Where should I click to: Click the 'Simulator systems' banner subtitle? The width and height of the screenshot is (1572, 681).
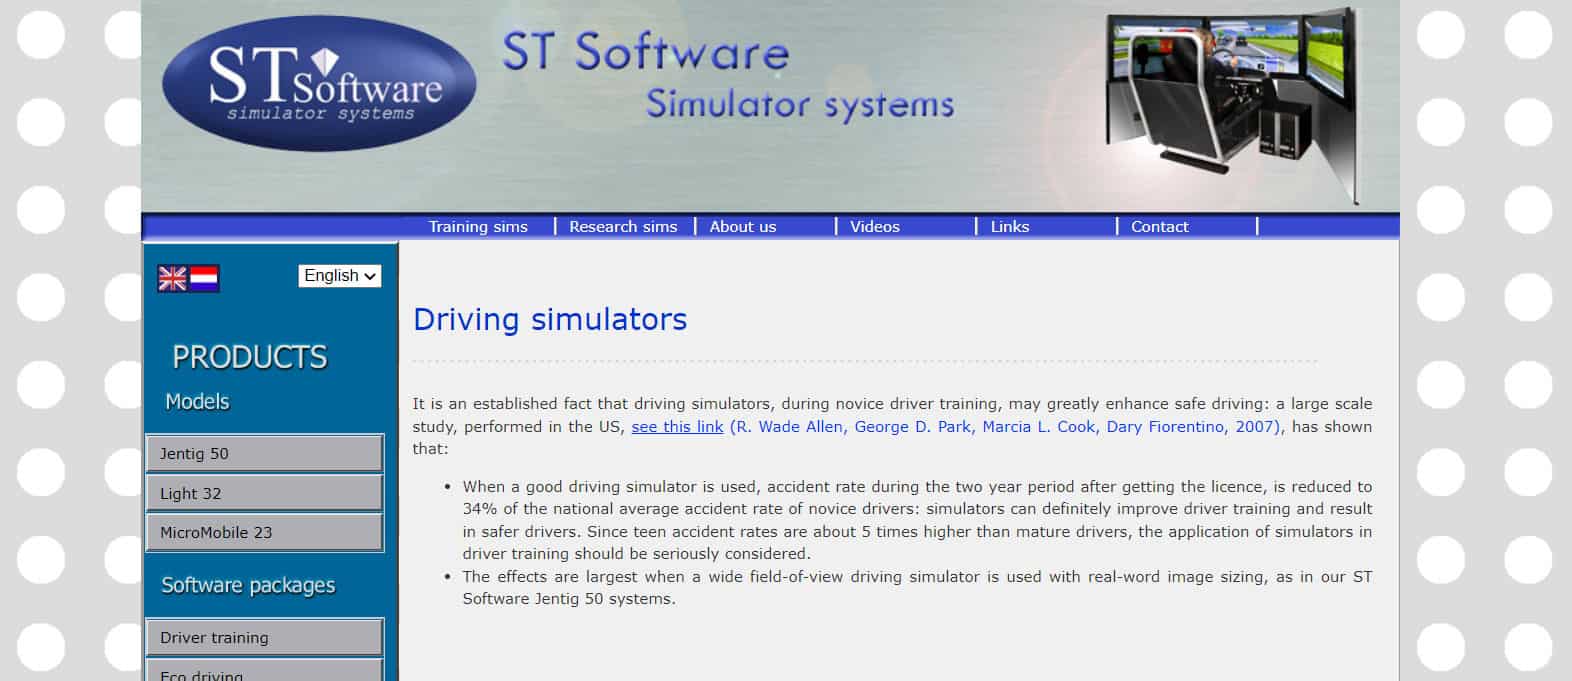tap(800, 105)
